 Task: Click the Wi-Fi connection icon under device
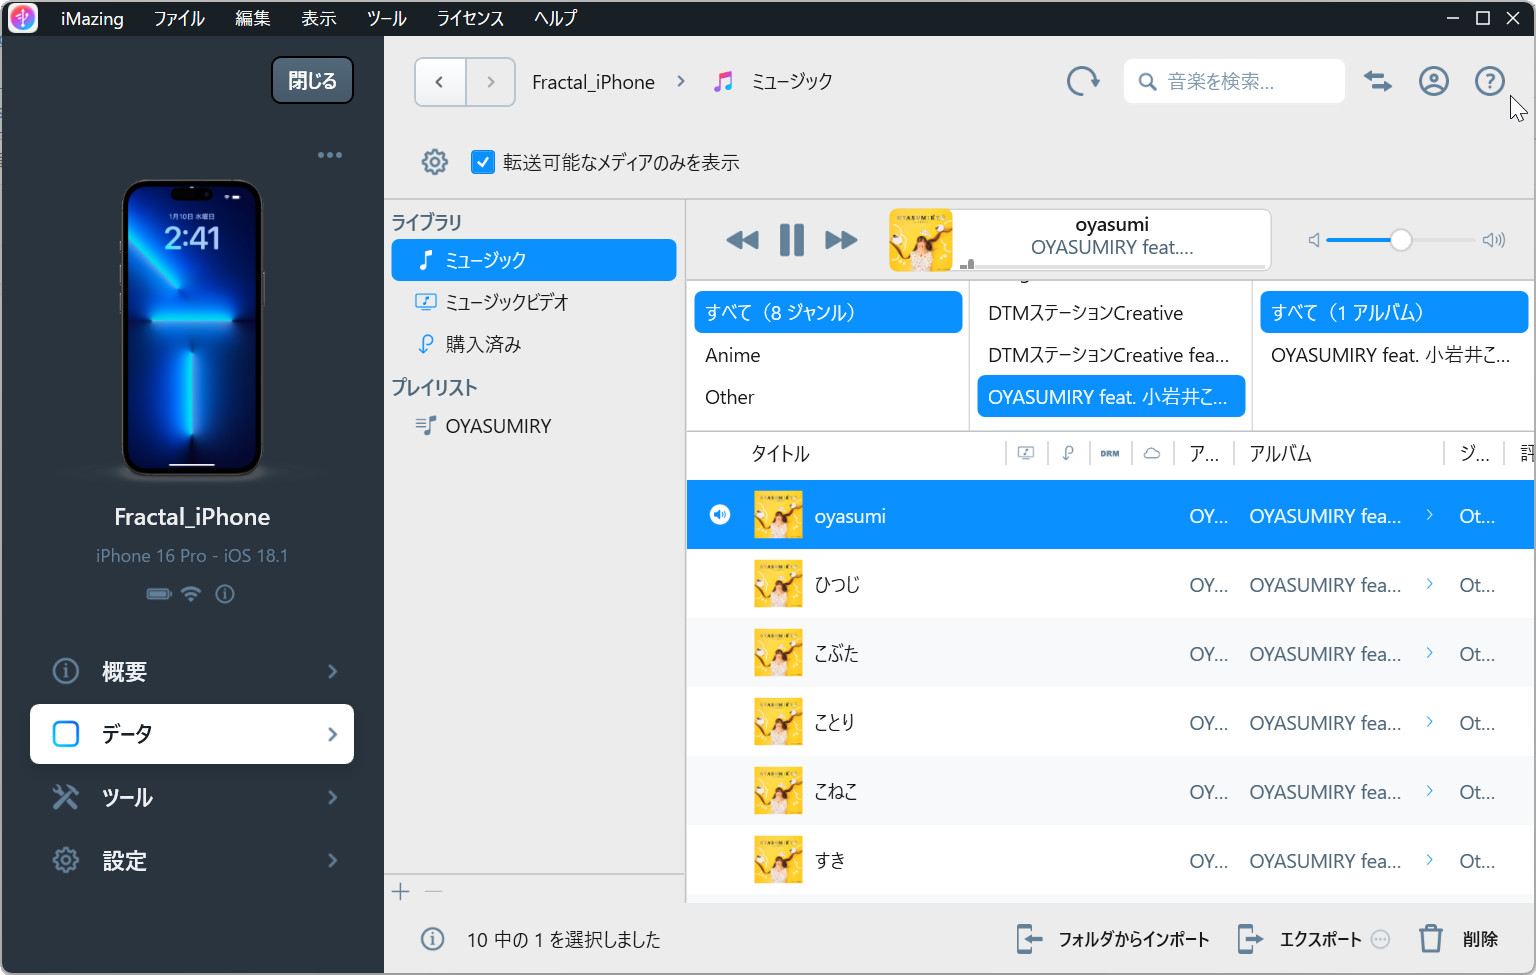pyautogui.click(x=191, y=594)
